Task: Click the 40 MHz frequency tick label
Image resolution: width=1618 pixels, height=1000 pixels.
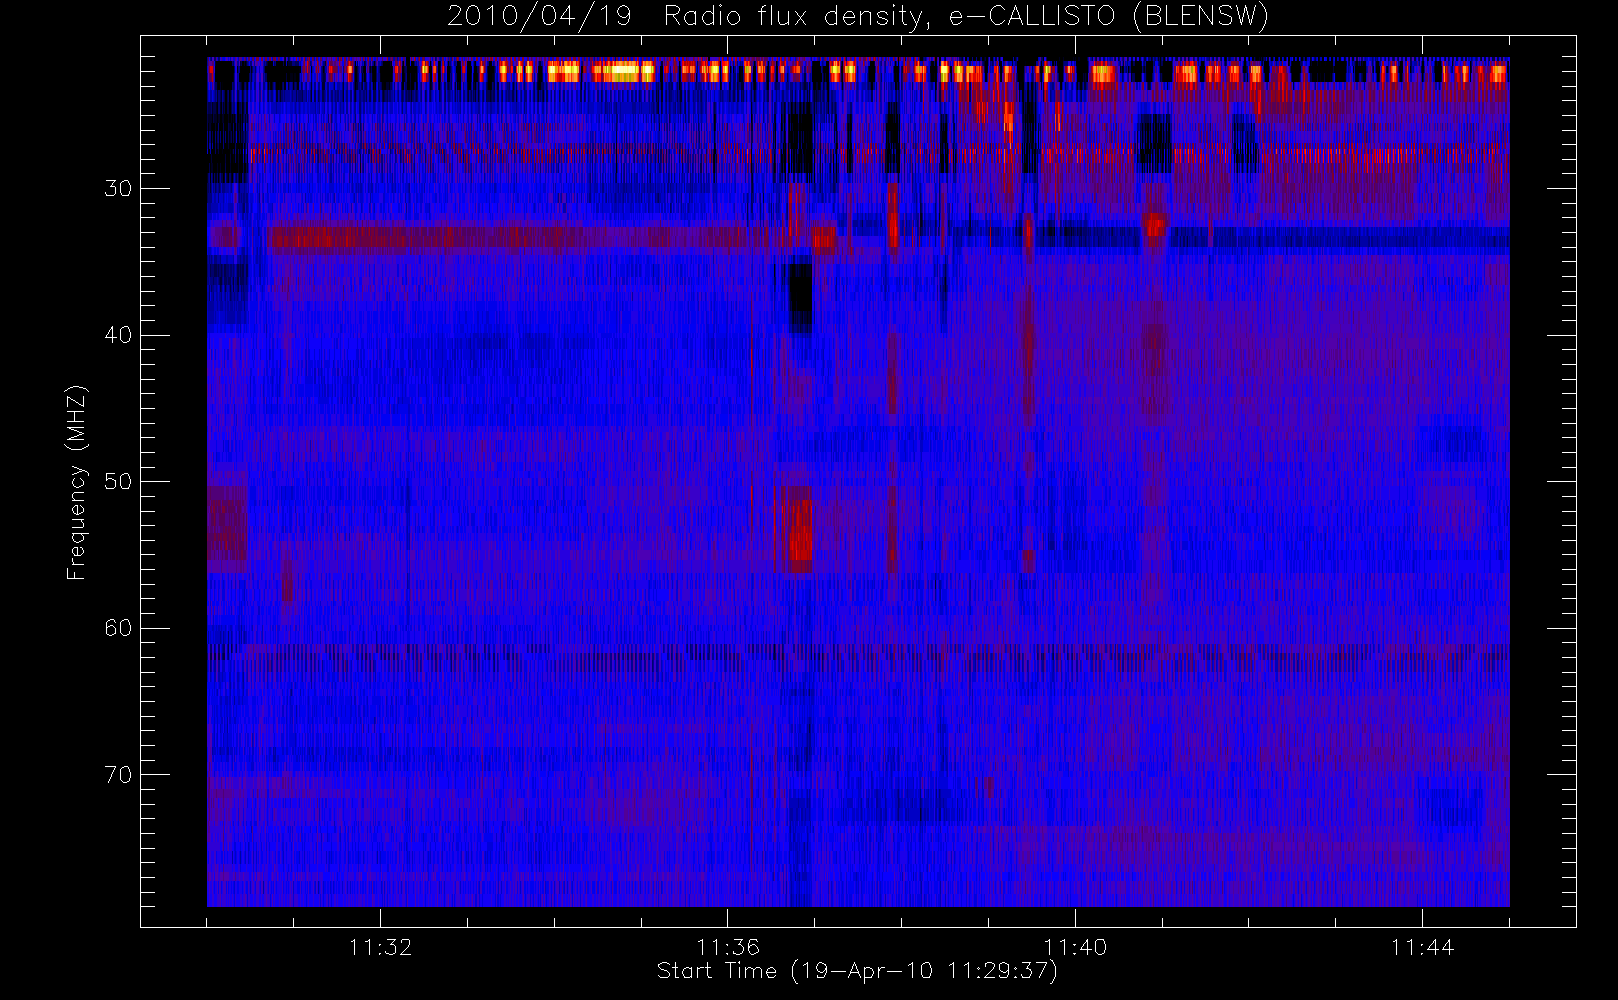Action: coord(118,335)
